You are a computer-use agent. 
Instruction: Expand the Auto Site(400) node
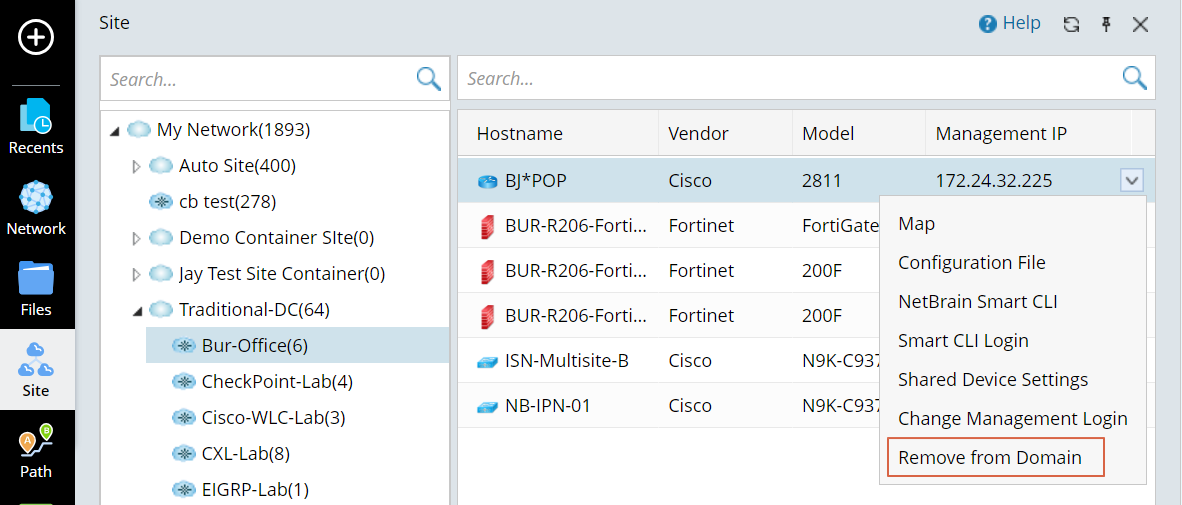(x=137, y=166)
